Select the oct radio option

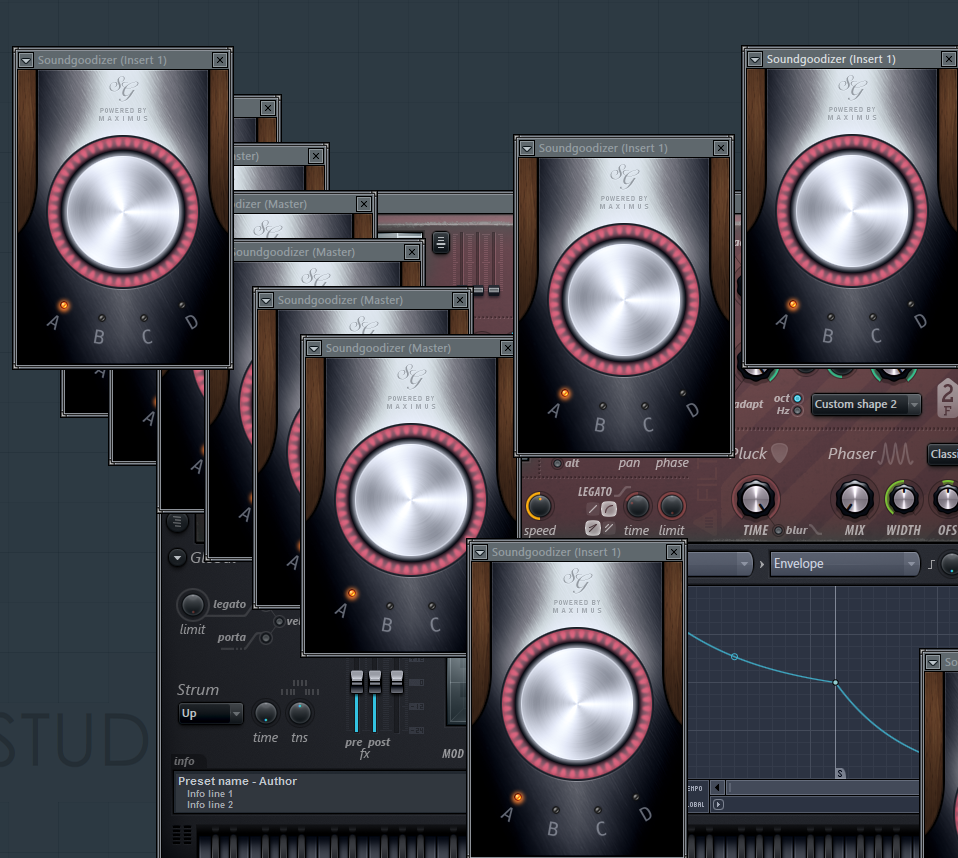coord(797,398)
